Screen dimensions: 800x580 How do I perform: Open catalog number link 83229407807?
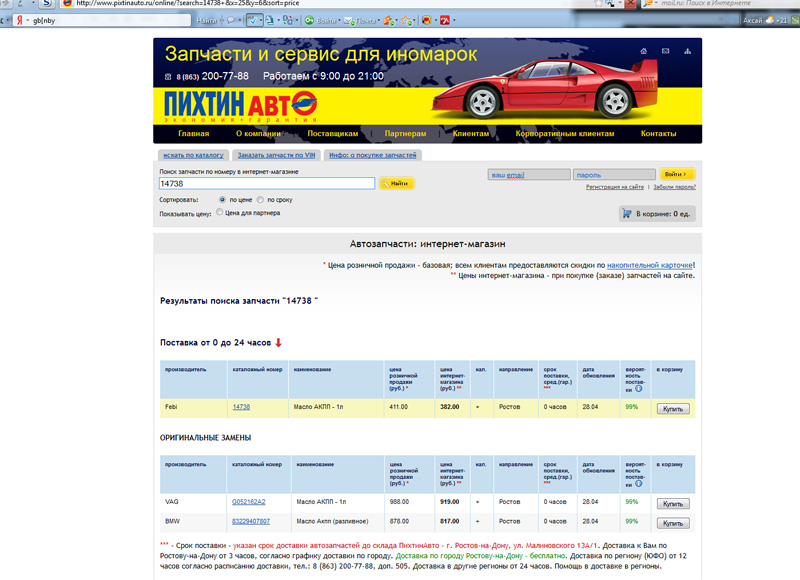click(x=251, y=521)
